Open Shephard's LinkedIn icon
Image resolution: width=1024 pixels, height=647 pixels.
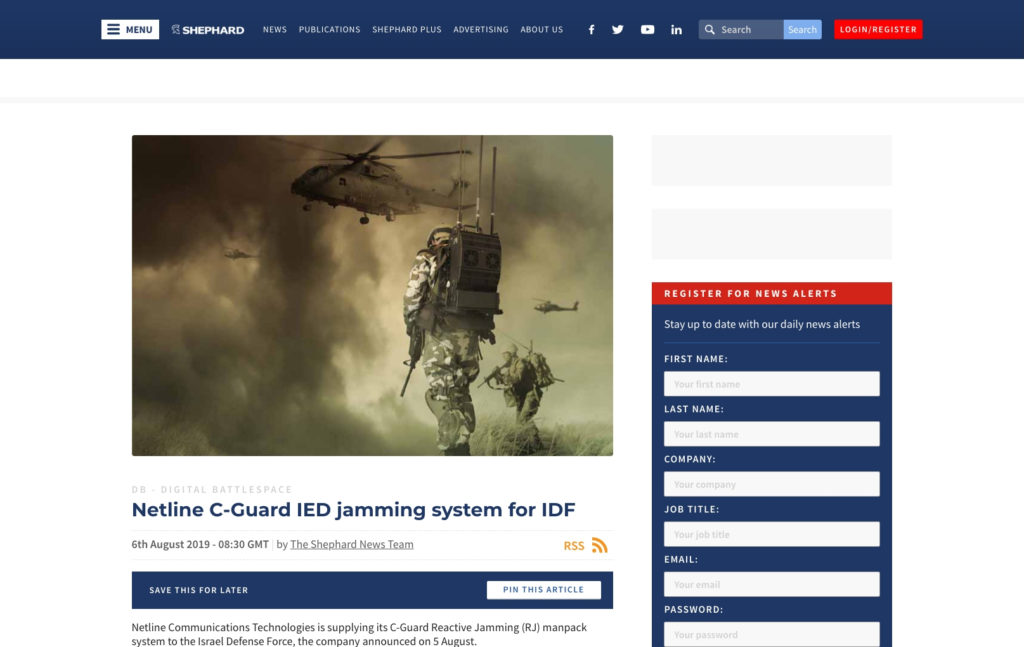[676, 29]
